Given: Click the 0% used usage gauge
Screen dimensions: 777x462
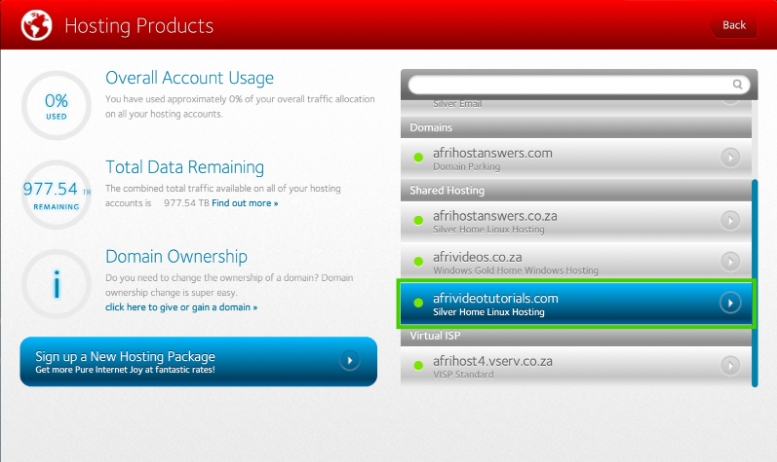Looking at the screenshot, I should [56, 105].
